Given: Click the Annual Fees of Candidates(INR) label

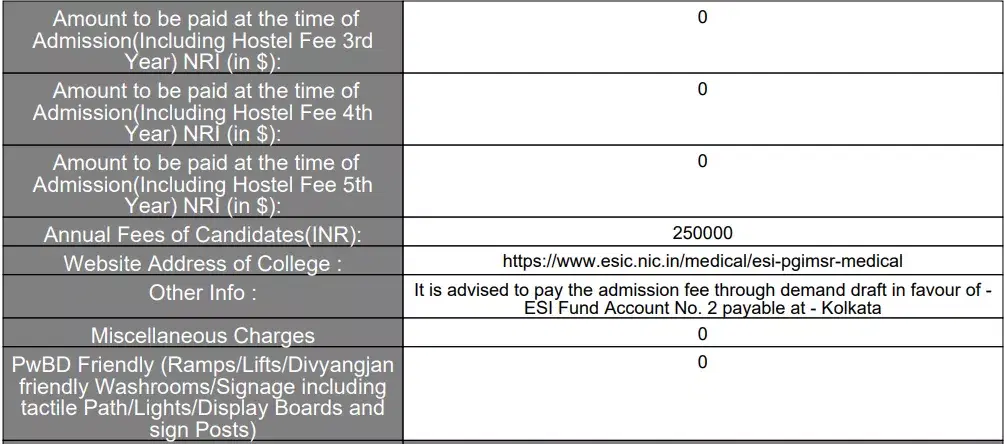Looking at the screenshot, I should (x=202, y=235).
